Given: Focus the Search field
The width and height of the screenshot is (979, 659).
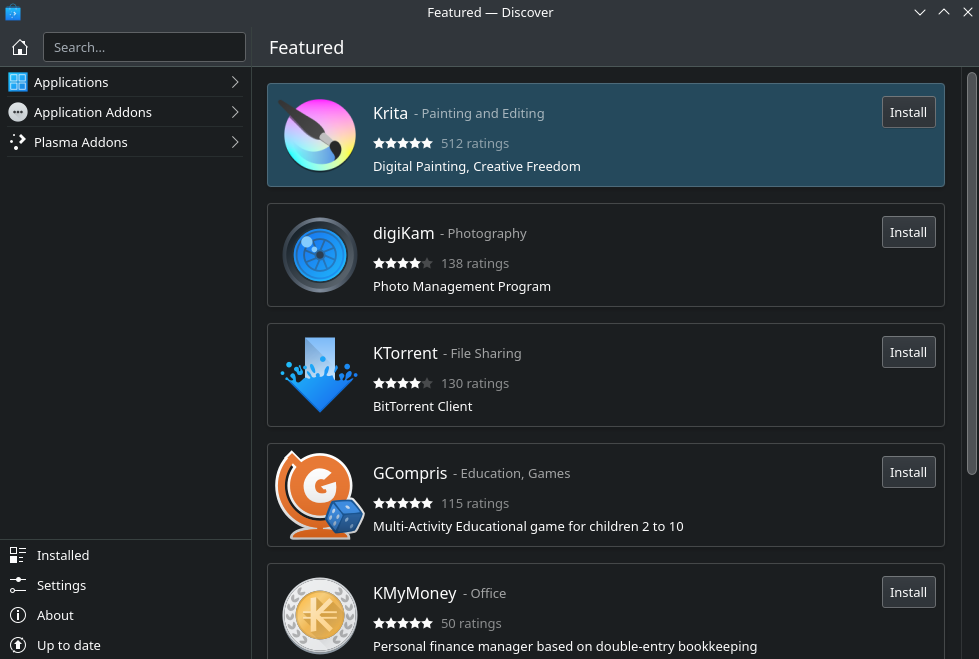Looking at the screenshot, I should (144, 47).
